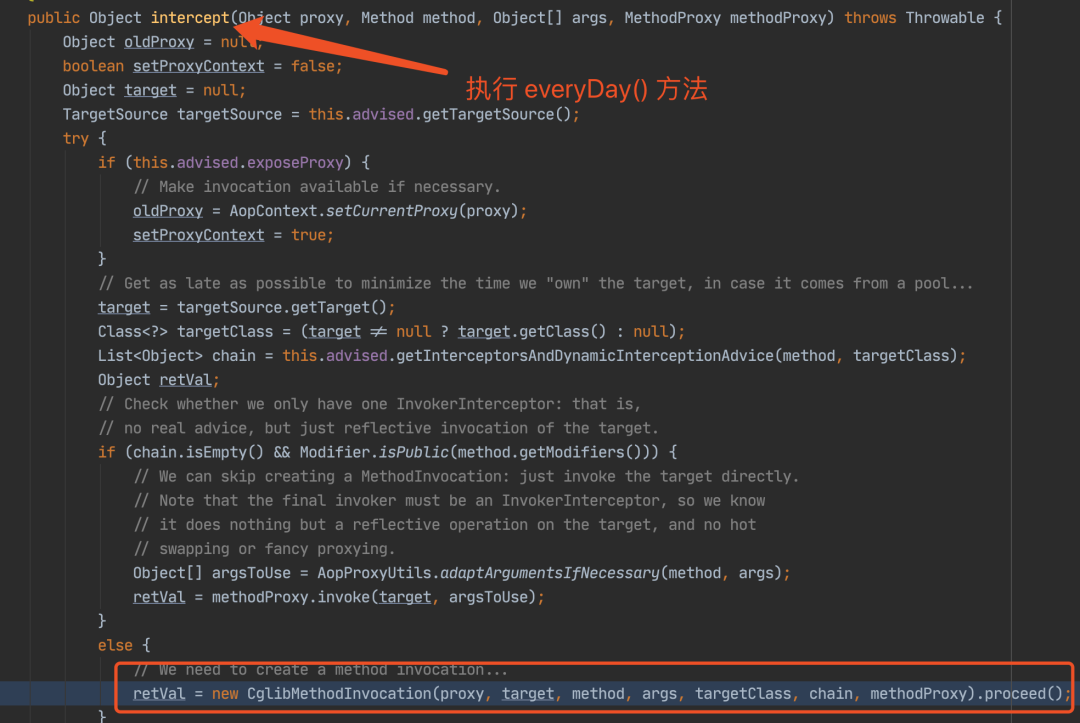Click the exposeProxy field in if condition

tap(295, 163)
